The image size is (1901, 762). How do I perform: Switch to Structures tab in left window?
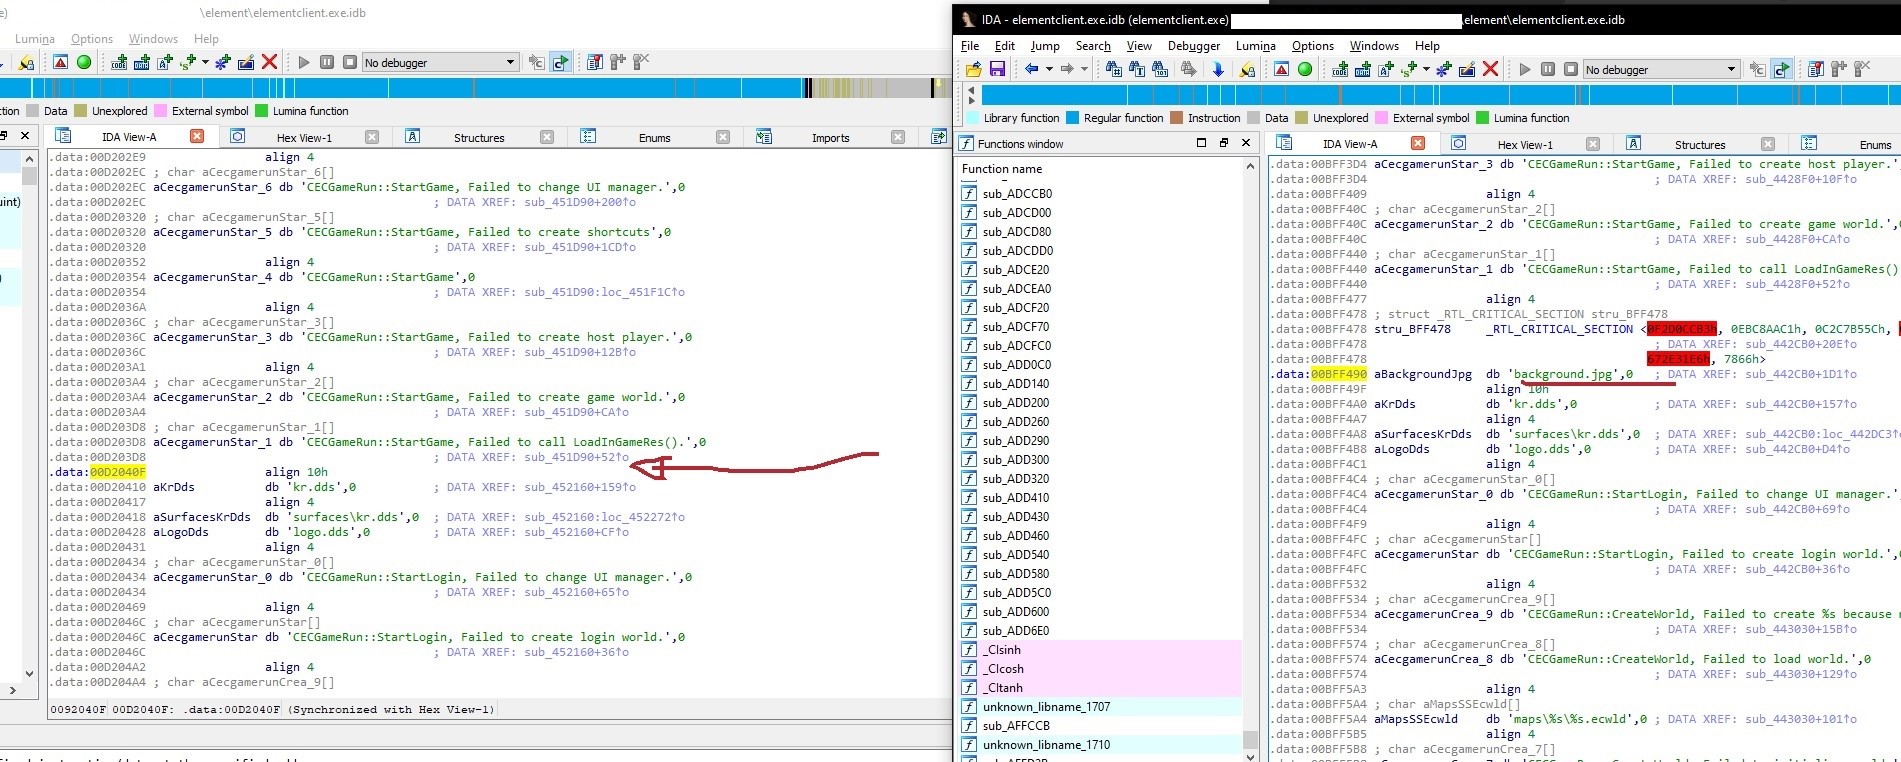click(x=479, y=137)
